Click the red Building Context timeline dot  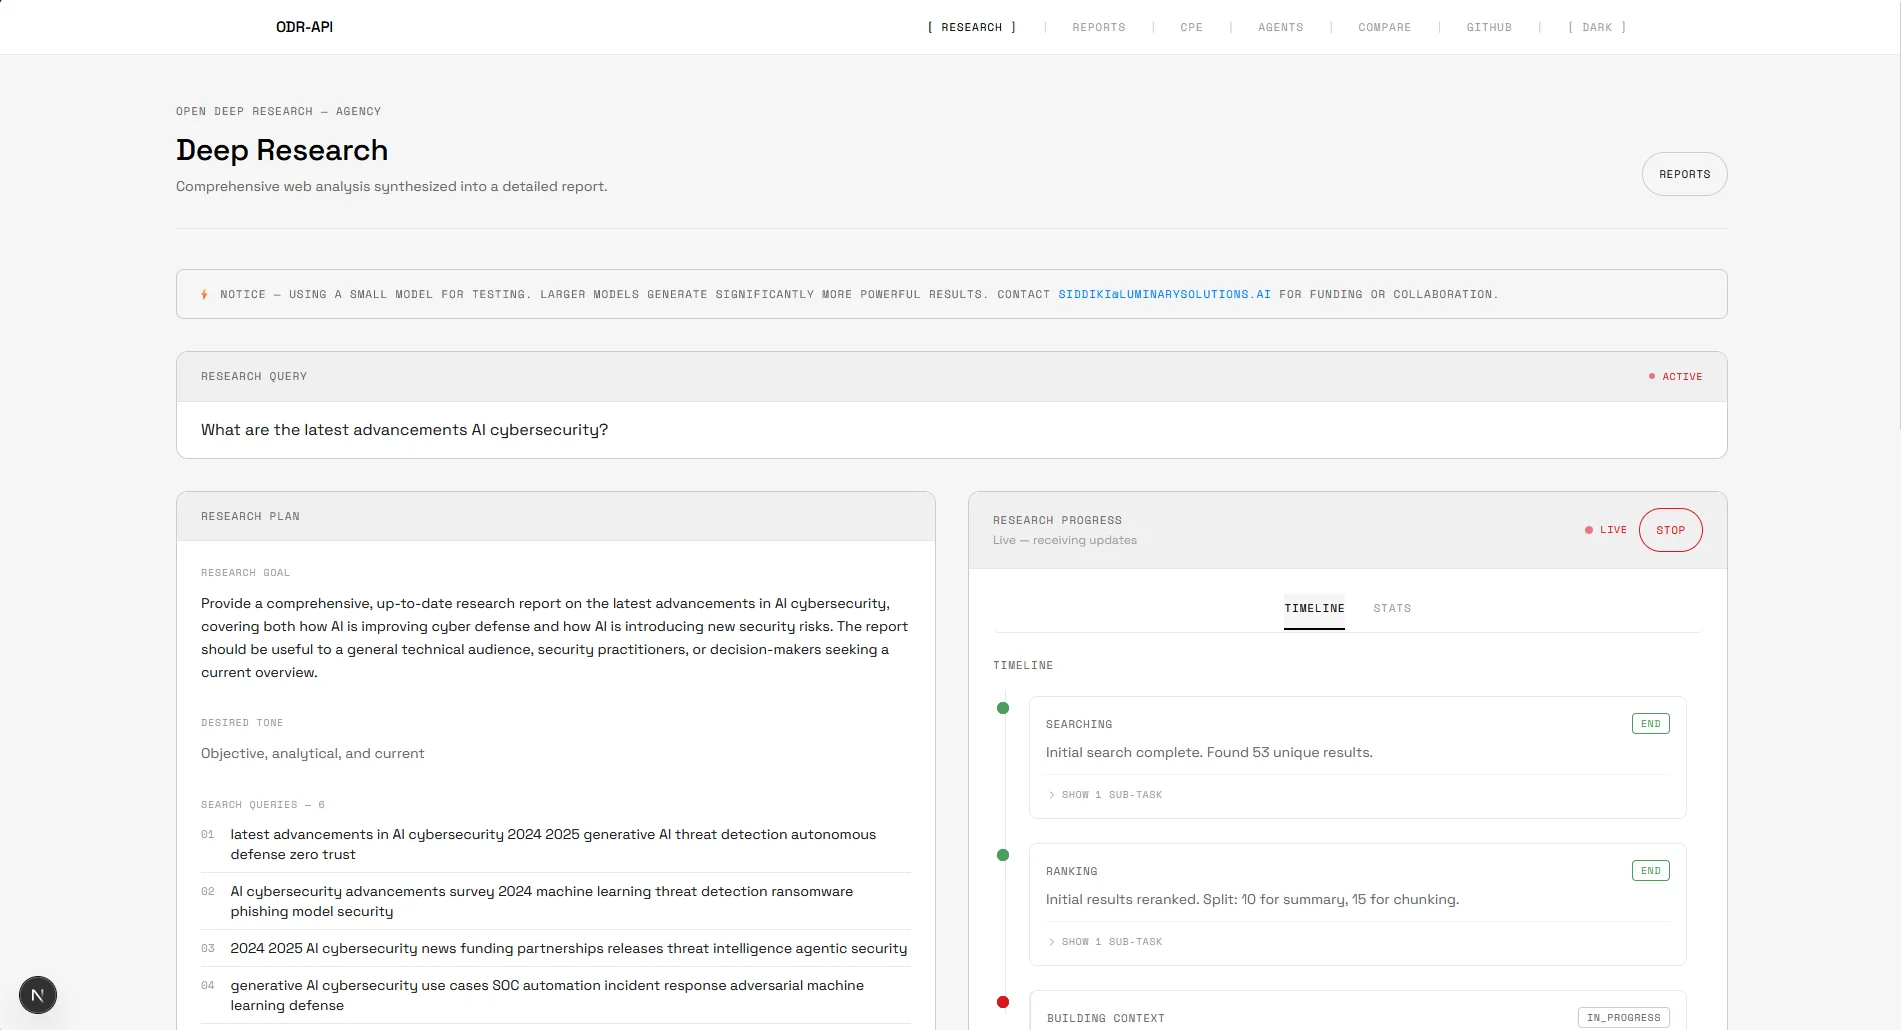point(1003,1002)
